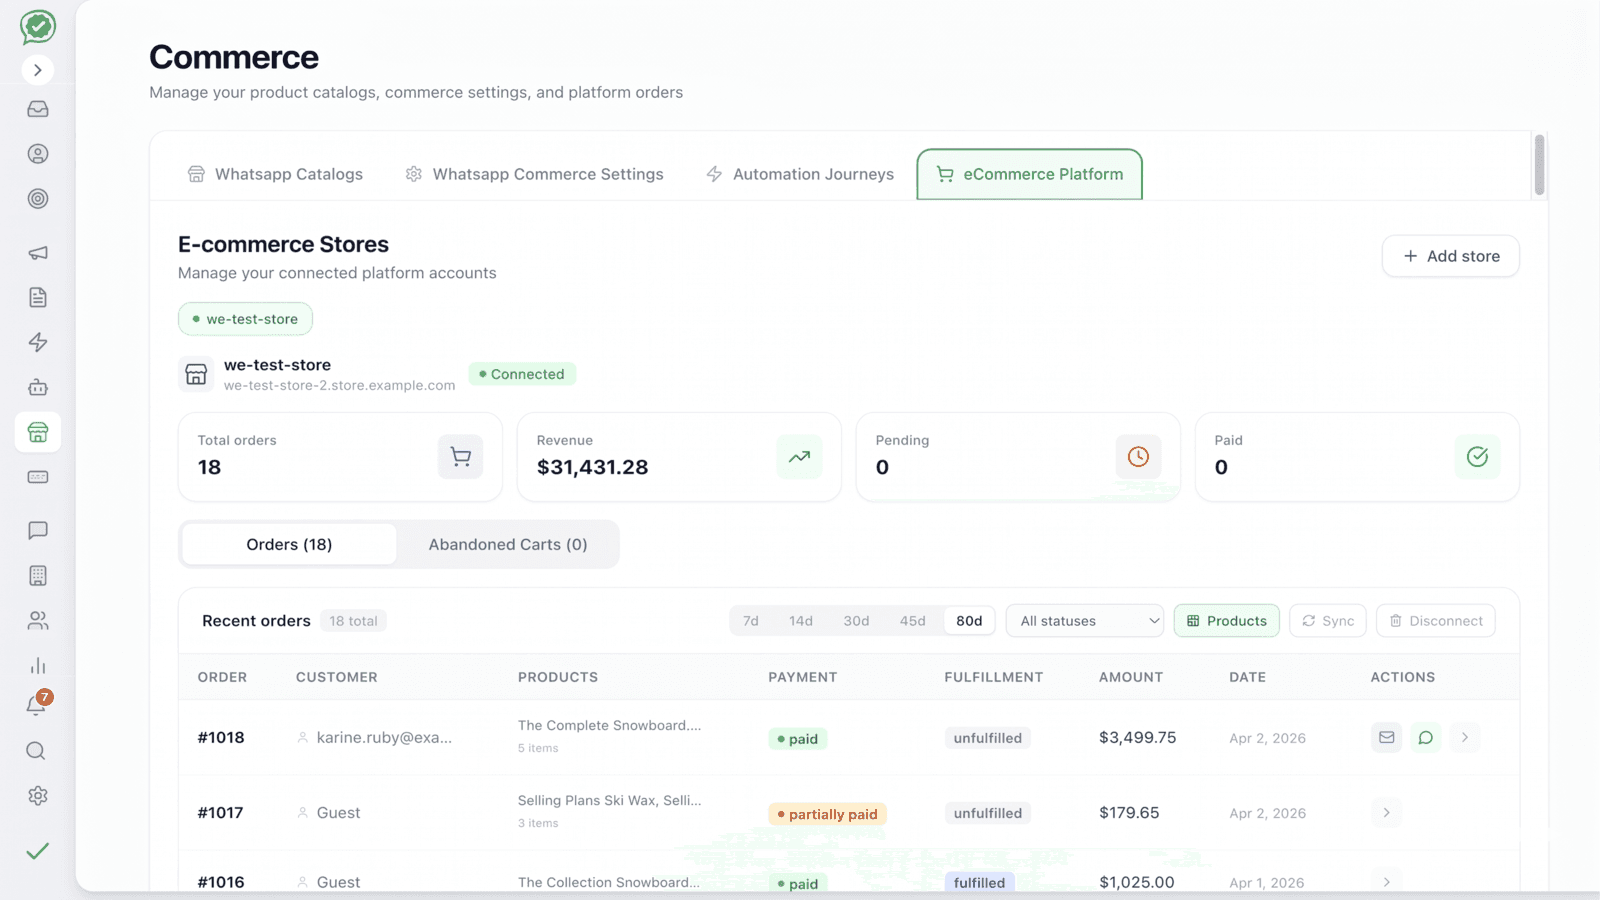Expand order #1016 details chevron
The image size is (1600, 900).
click(x=1386, y=882)
